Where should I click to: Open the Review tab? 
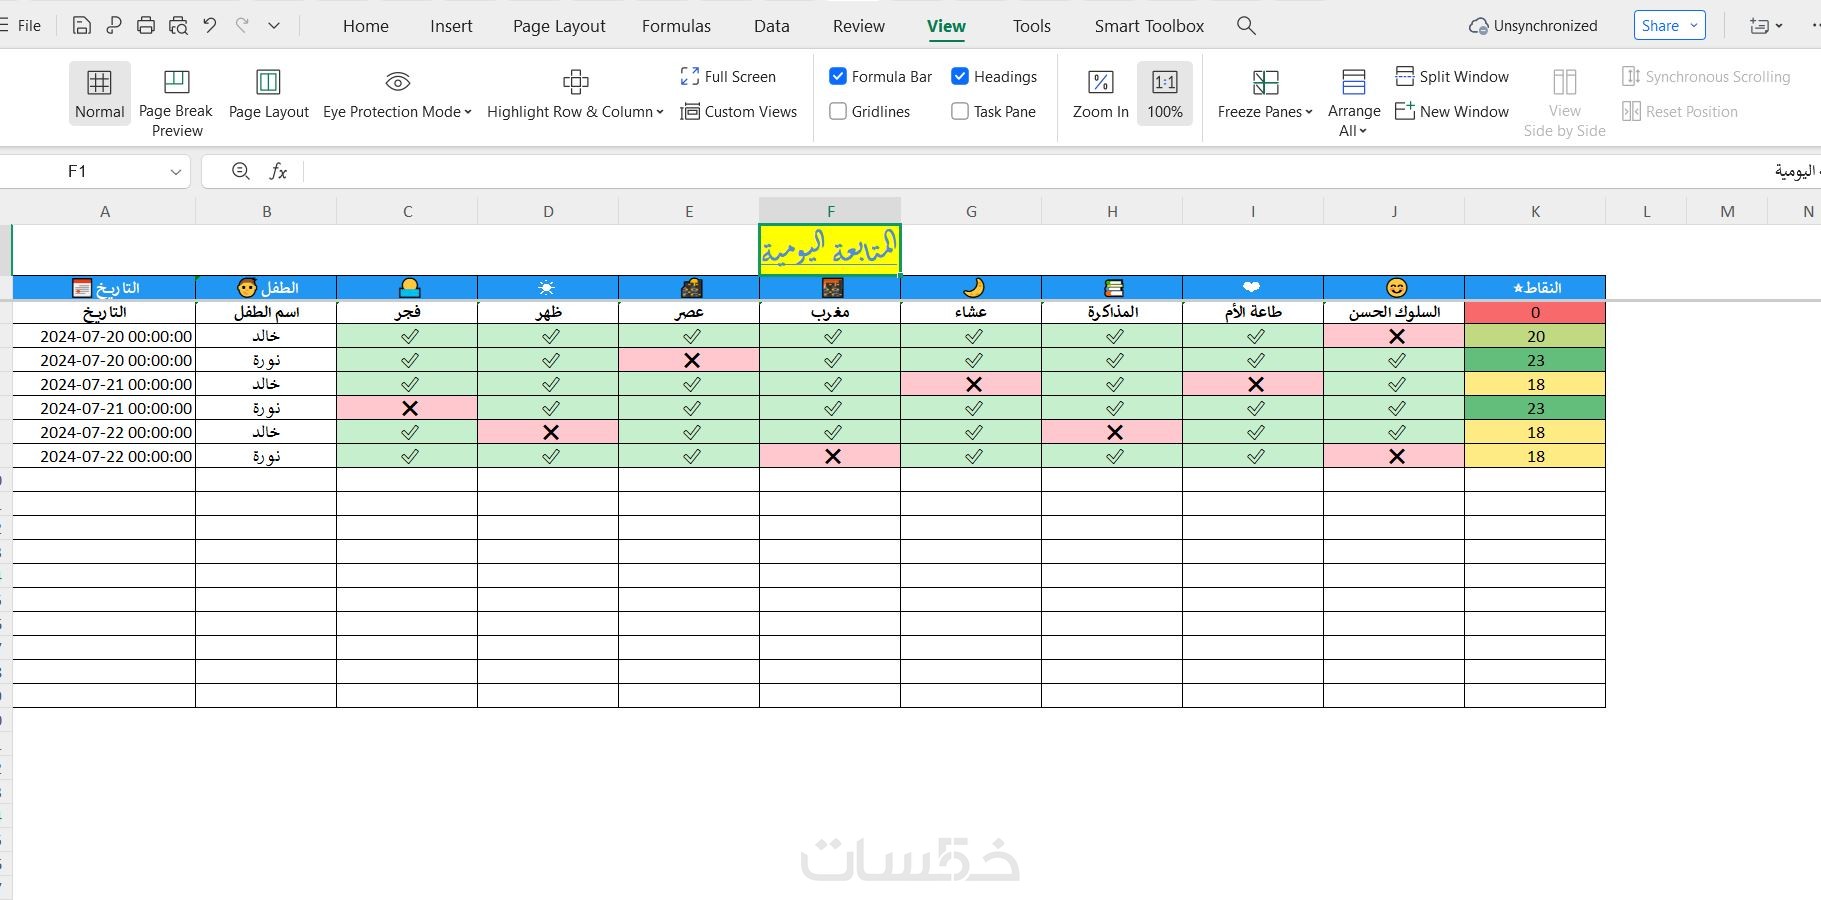click(859, 26)
